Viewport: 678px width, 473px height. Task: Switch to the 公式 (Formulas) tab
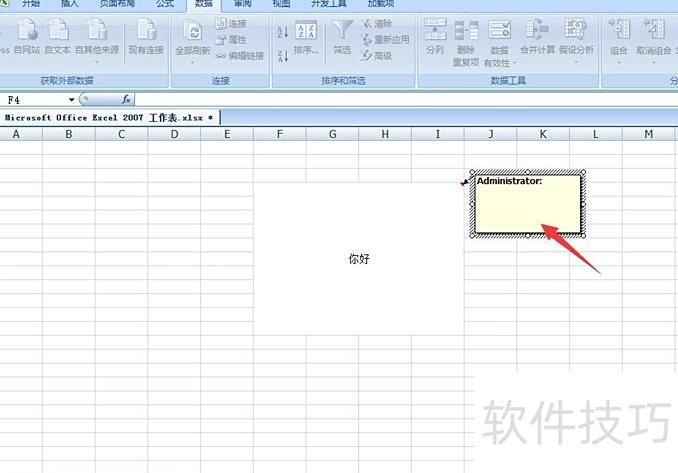[x=165, y=3]
